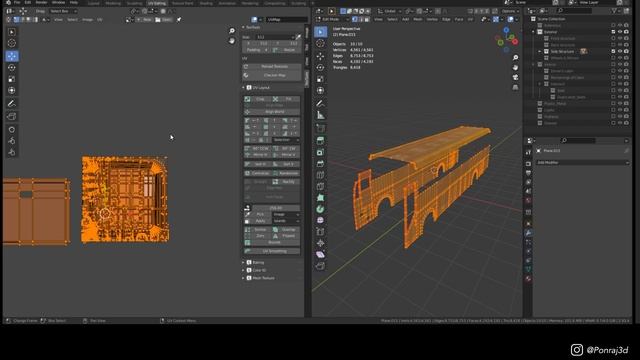Open the Mesh menu in 3D viewport header
This screenshot has height=360, width=640.
point(418,20)
